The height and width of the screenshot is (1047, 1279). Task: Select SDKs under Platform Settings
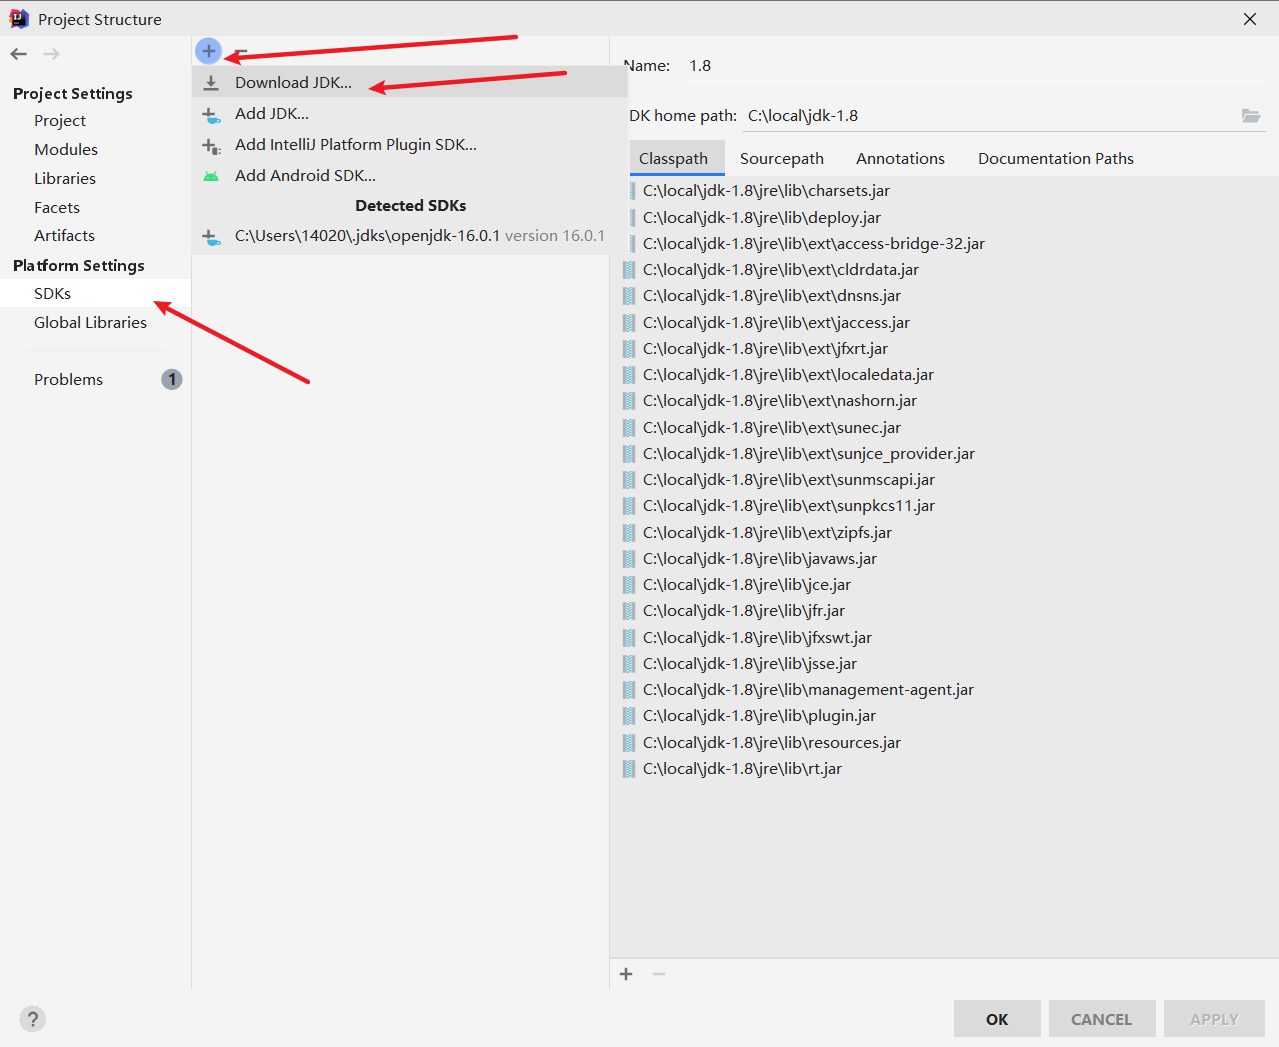point(95,294)
